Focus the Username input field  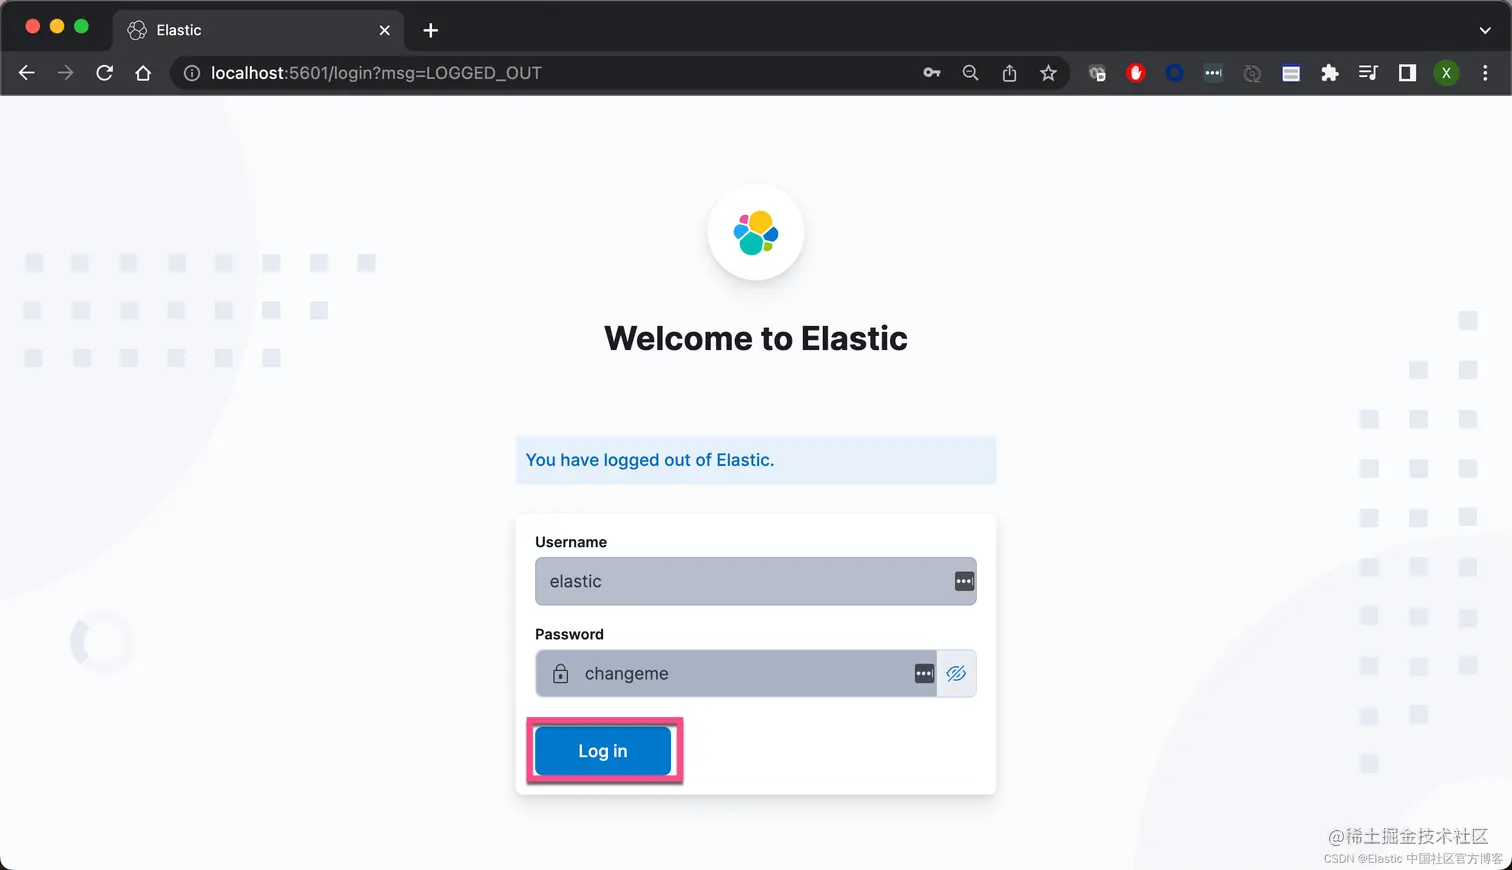click(x=755, y=581)
